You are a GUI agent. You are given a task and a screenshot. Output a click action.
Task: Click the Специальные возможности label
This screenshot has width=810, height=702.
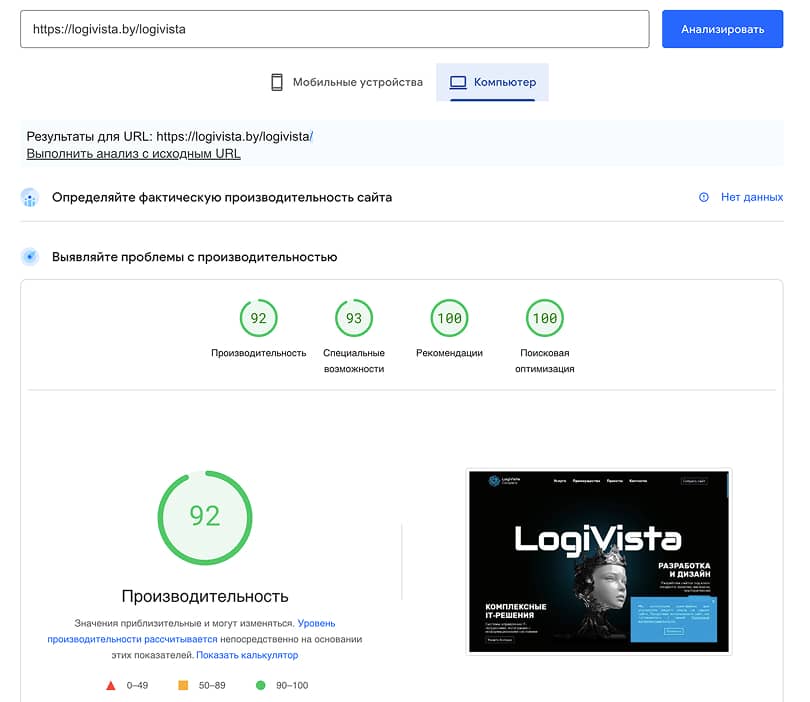tap(354, 361)
